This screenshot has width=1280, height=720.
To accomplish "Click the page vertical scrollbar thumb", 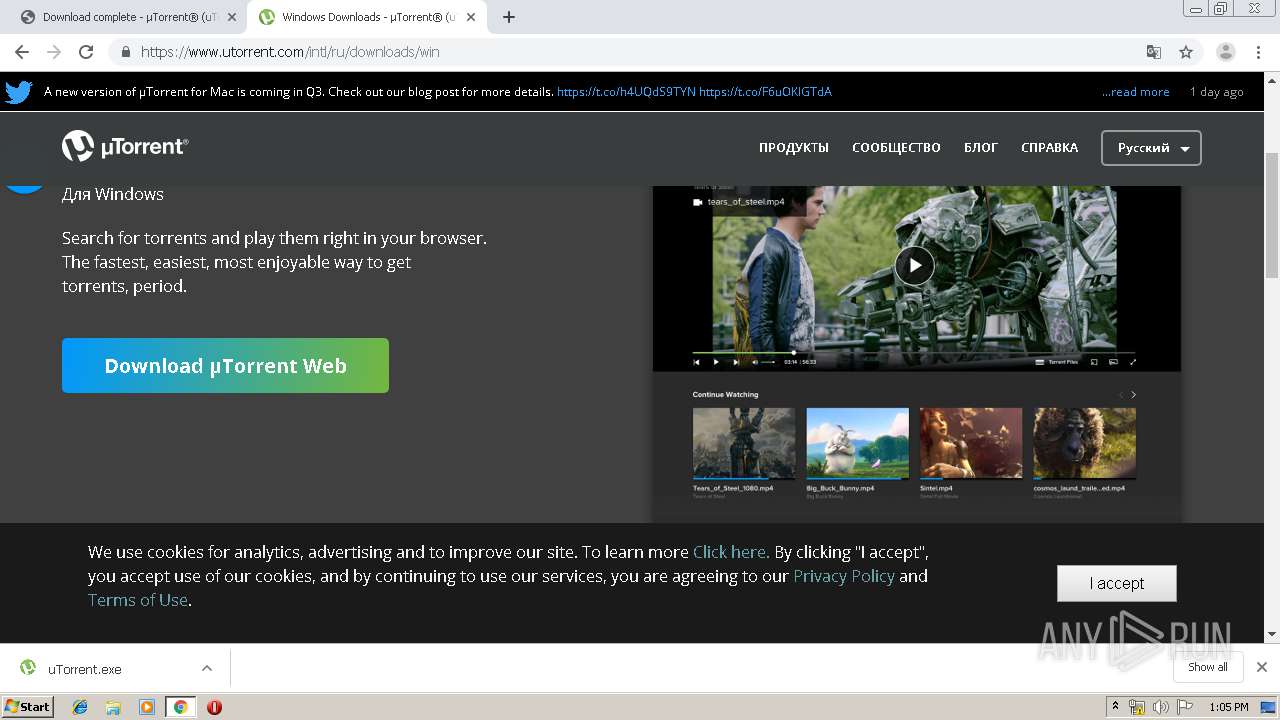I will [1271, 214].
